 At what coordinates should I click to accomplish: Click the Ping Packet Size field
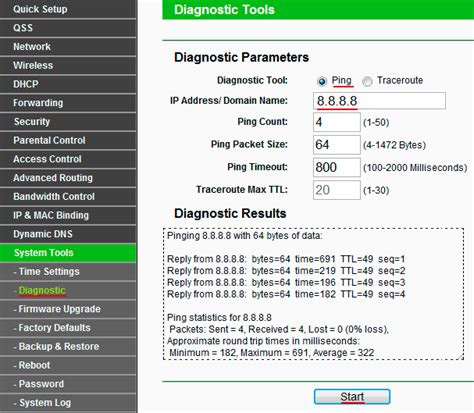[x=337, y=145]
